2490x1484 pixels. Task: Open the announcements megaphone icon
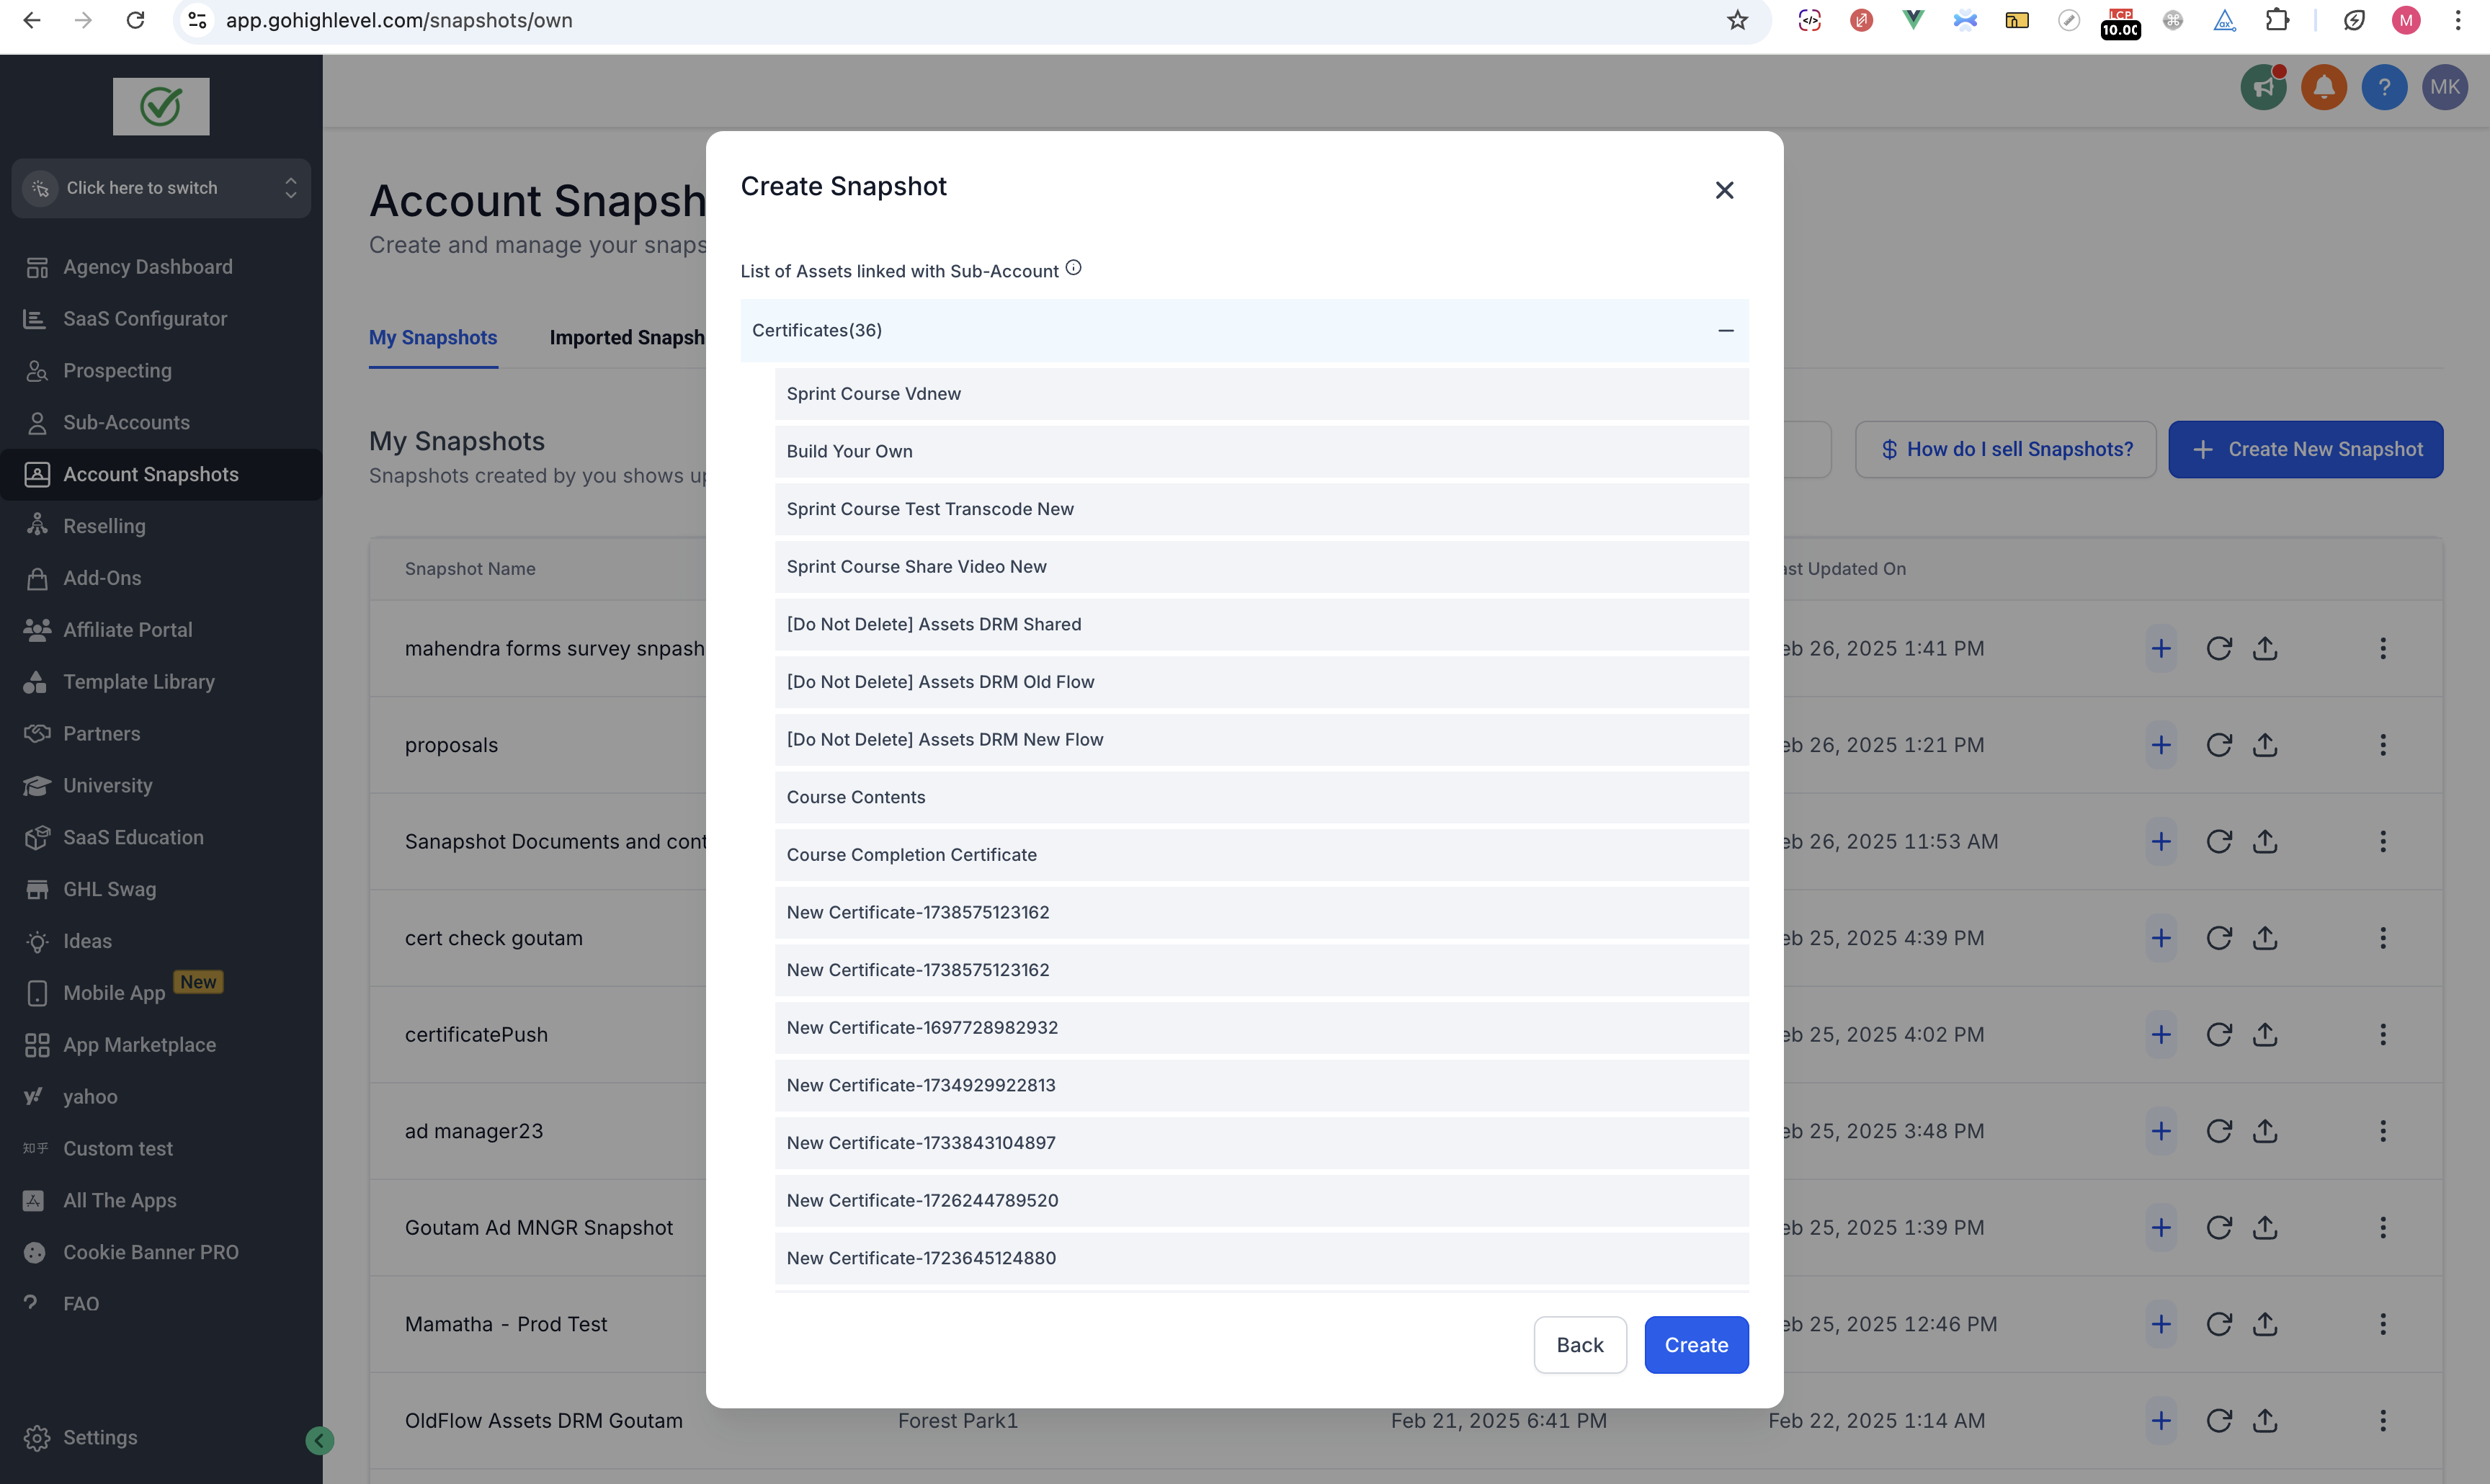(2263, 88)
